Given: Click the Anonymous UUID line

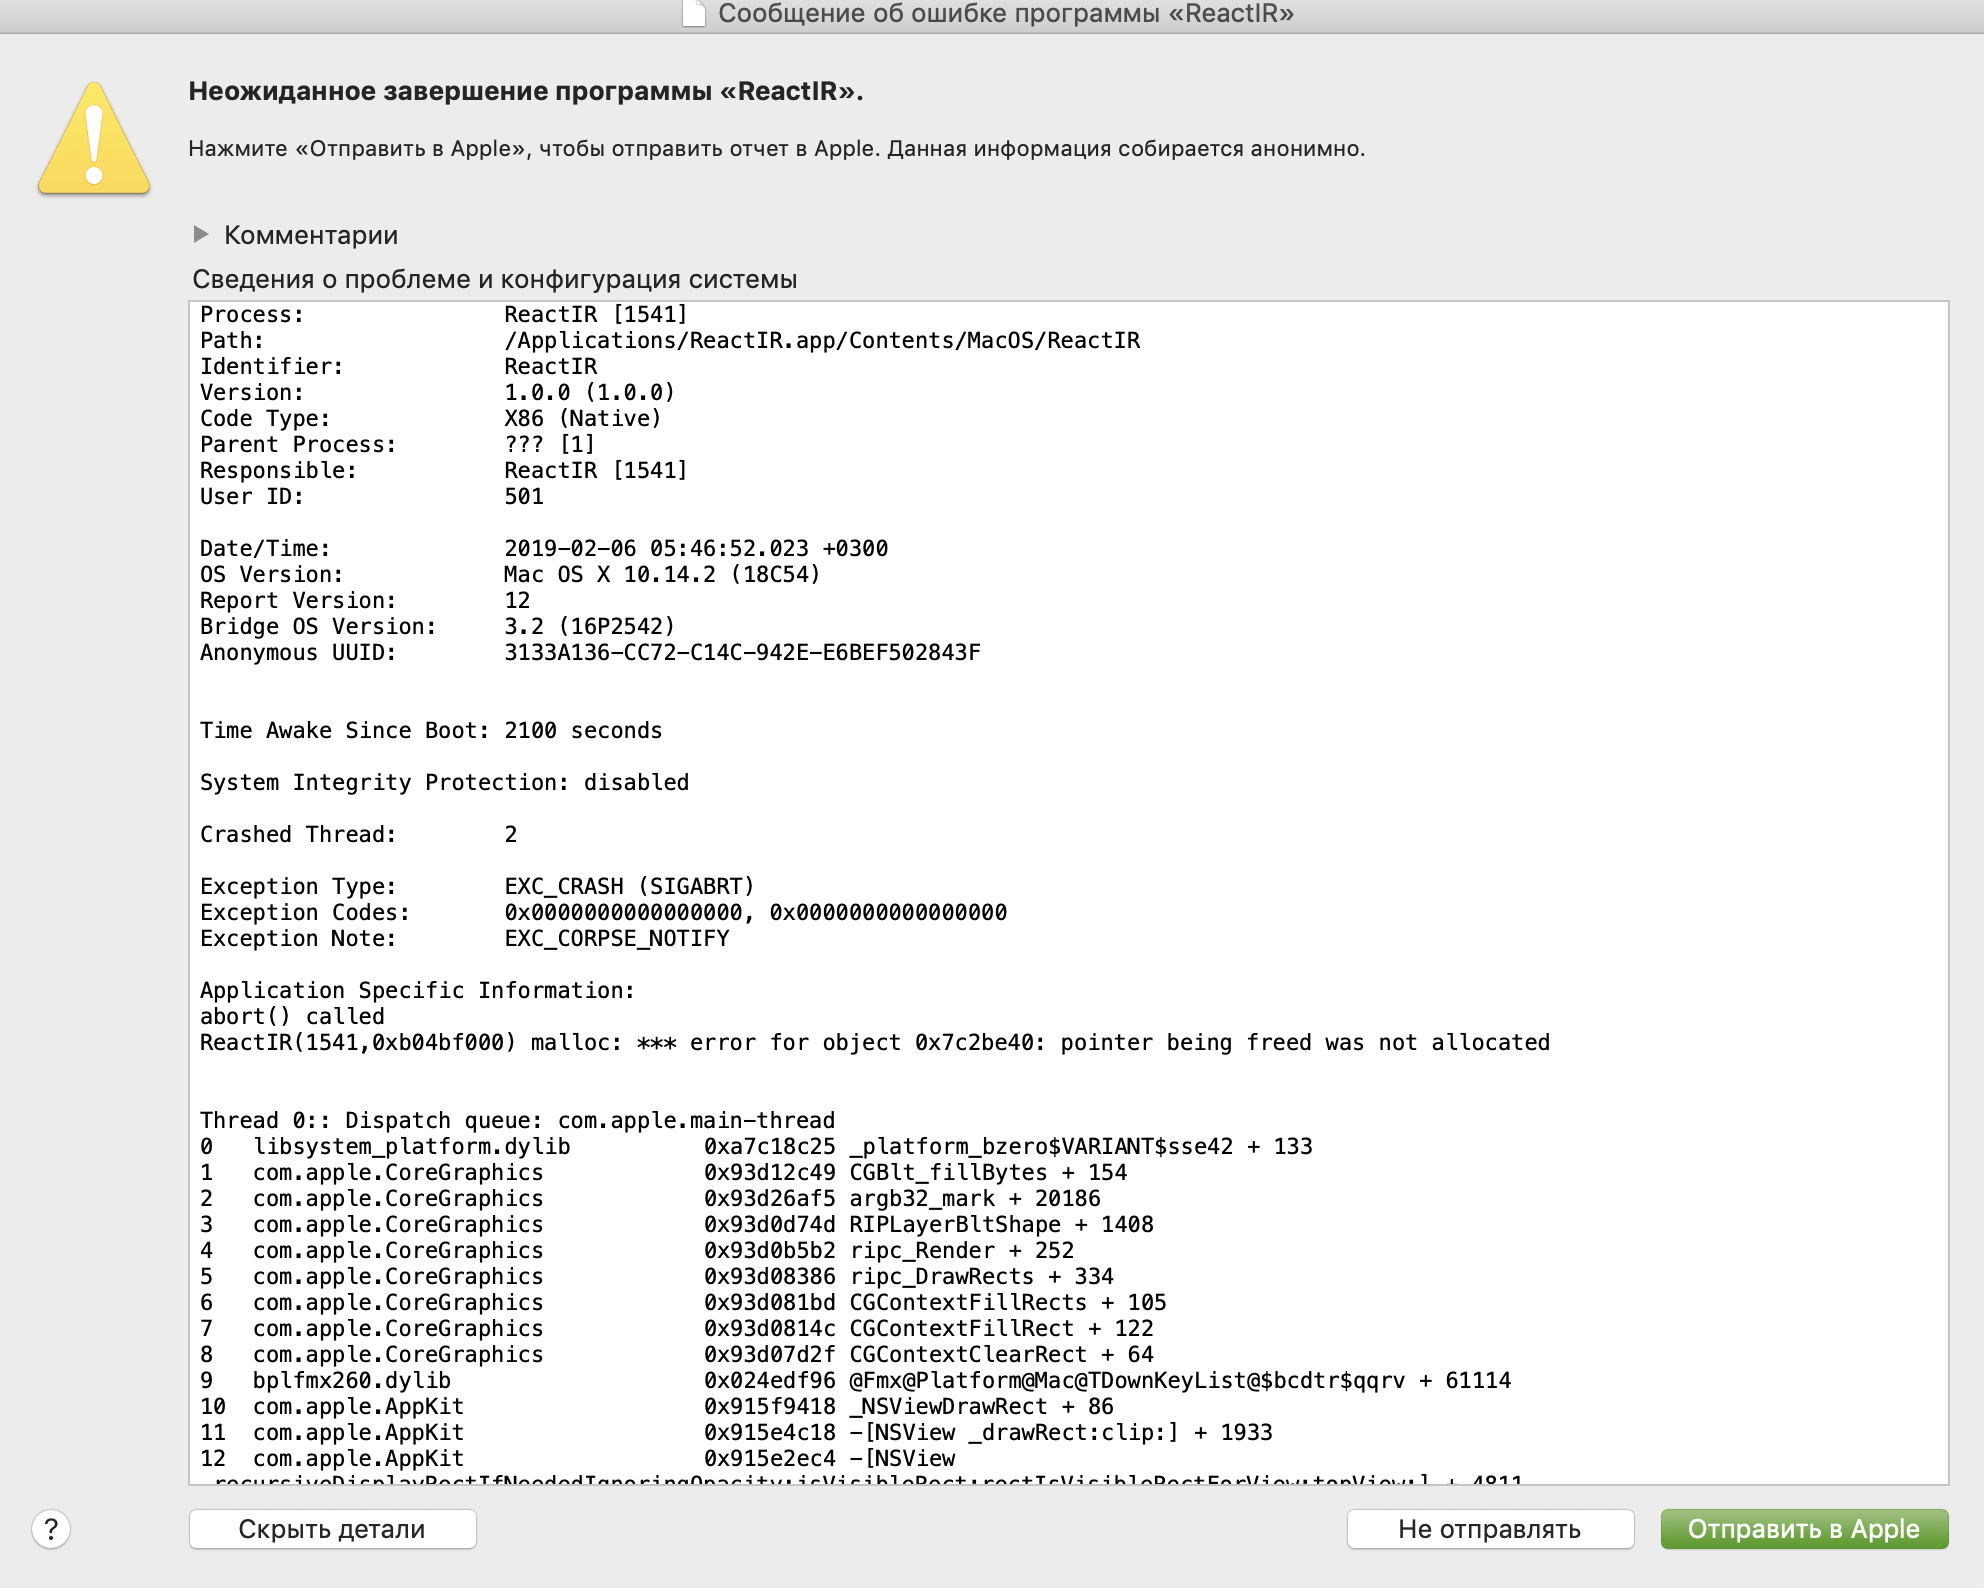Looking at the screenshot, I should pos(589,652).
